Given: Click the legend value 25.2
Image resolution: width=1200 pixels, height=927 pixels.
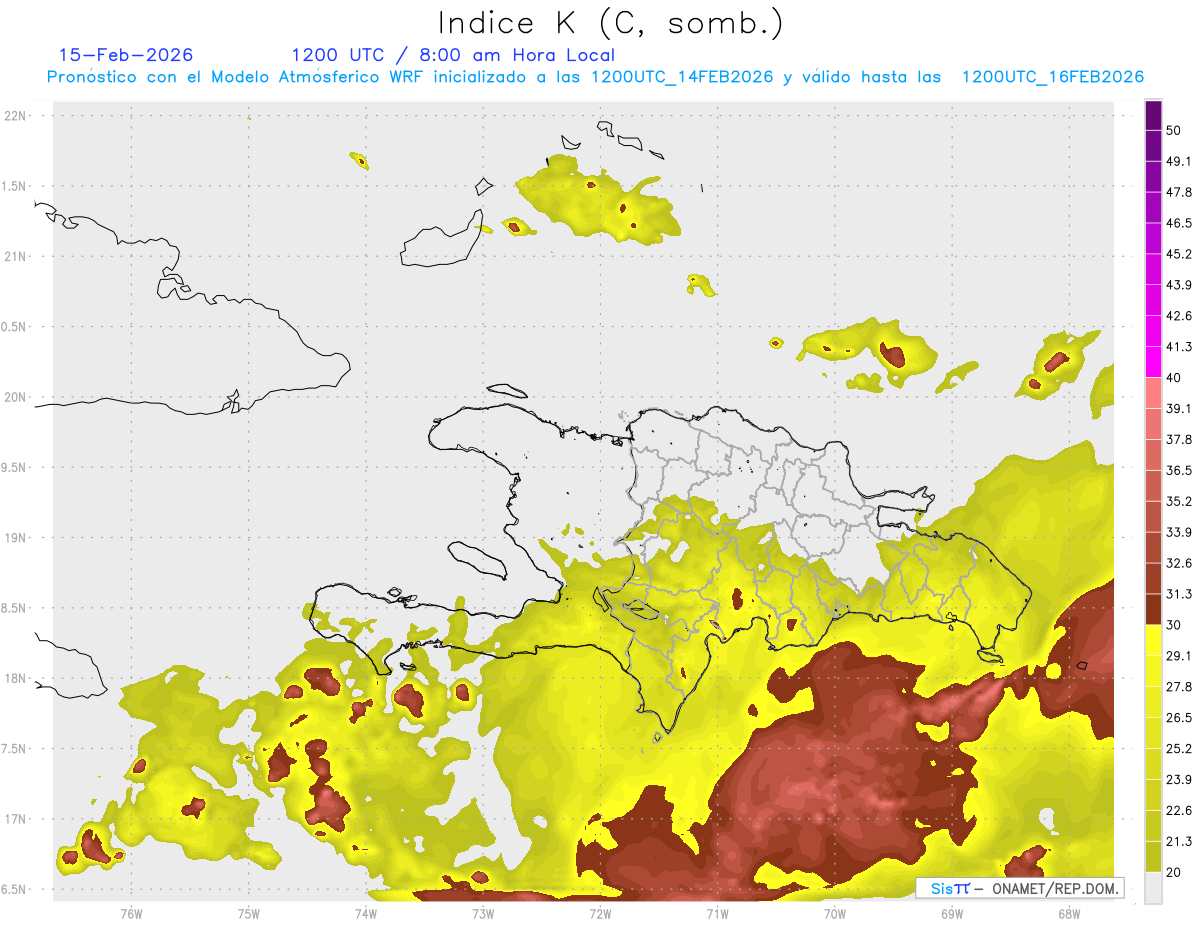Looking at the screenshot, I should point(1179,749).
